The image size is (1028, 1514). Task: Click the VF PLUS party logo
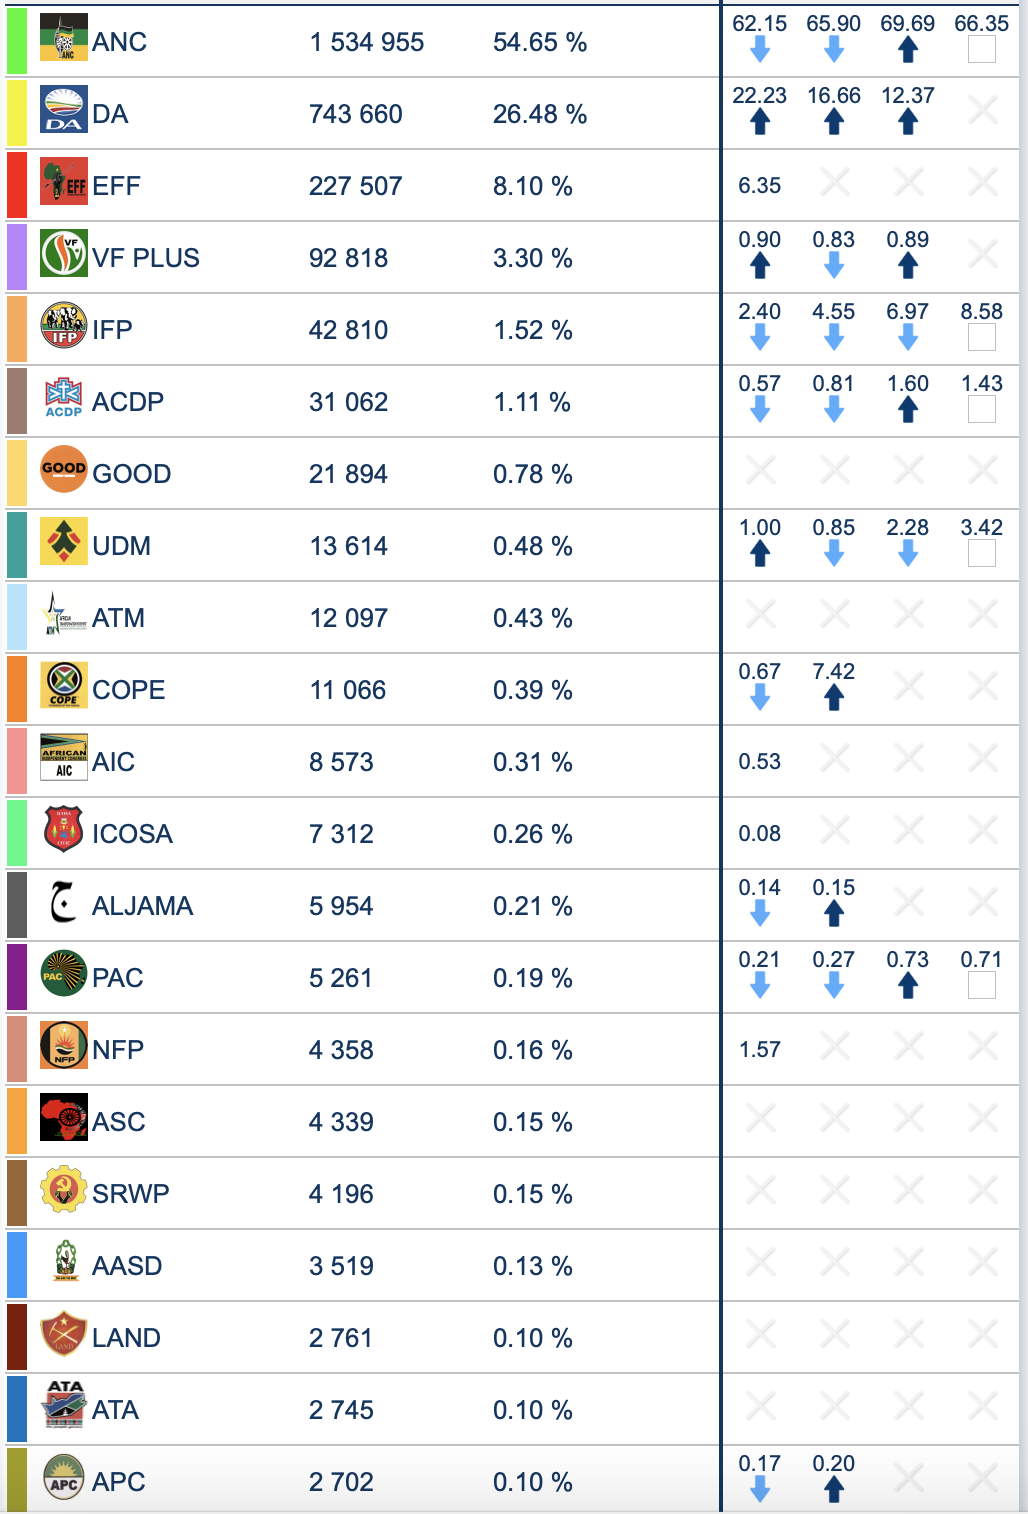pos(64,254)
